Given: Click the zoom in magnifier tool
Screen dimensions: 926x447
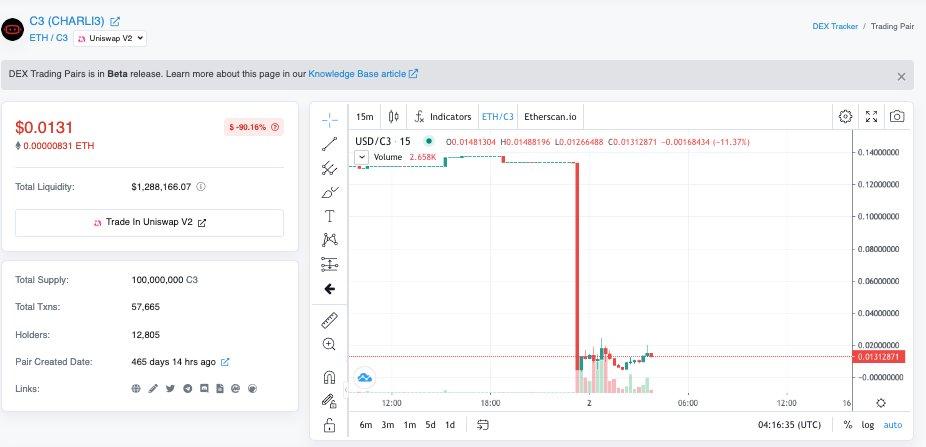Looking at the screenshot, I should 329,344.
